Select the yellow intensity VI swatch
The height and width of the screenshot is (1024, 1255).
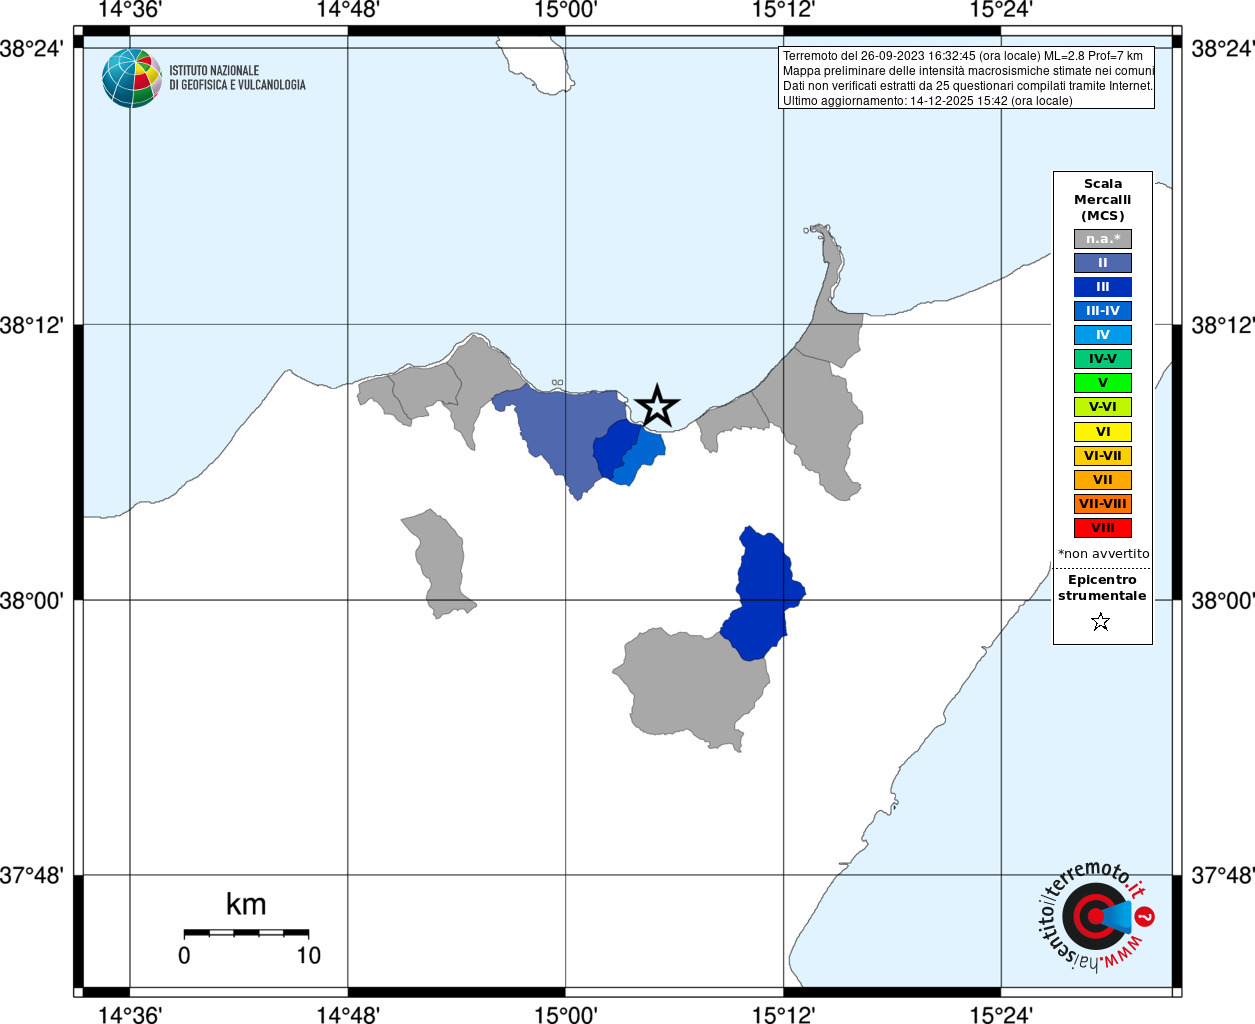coord(1103,432)
